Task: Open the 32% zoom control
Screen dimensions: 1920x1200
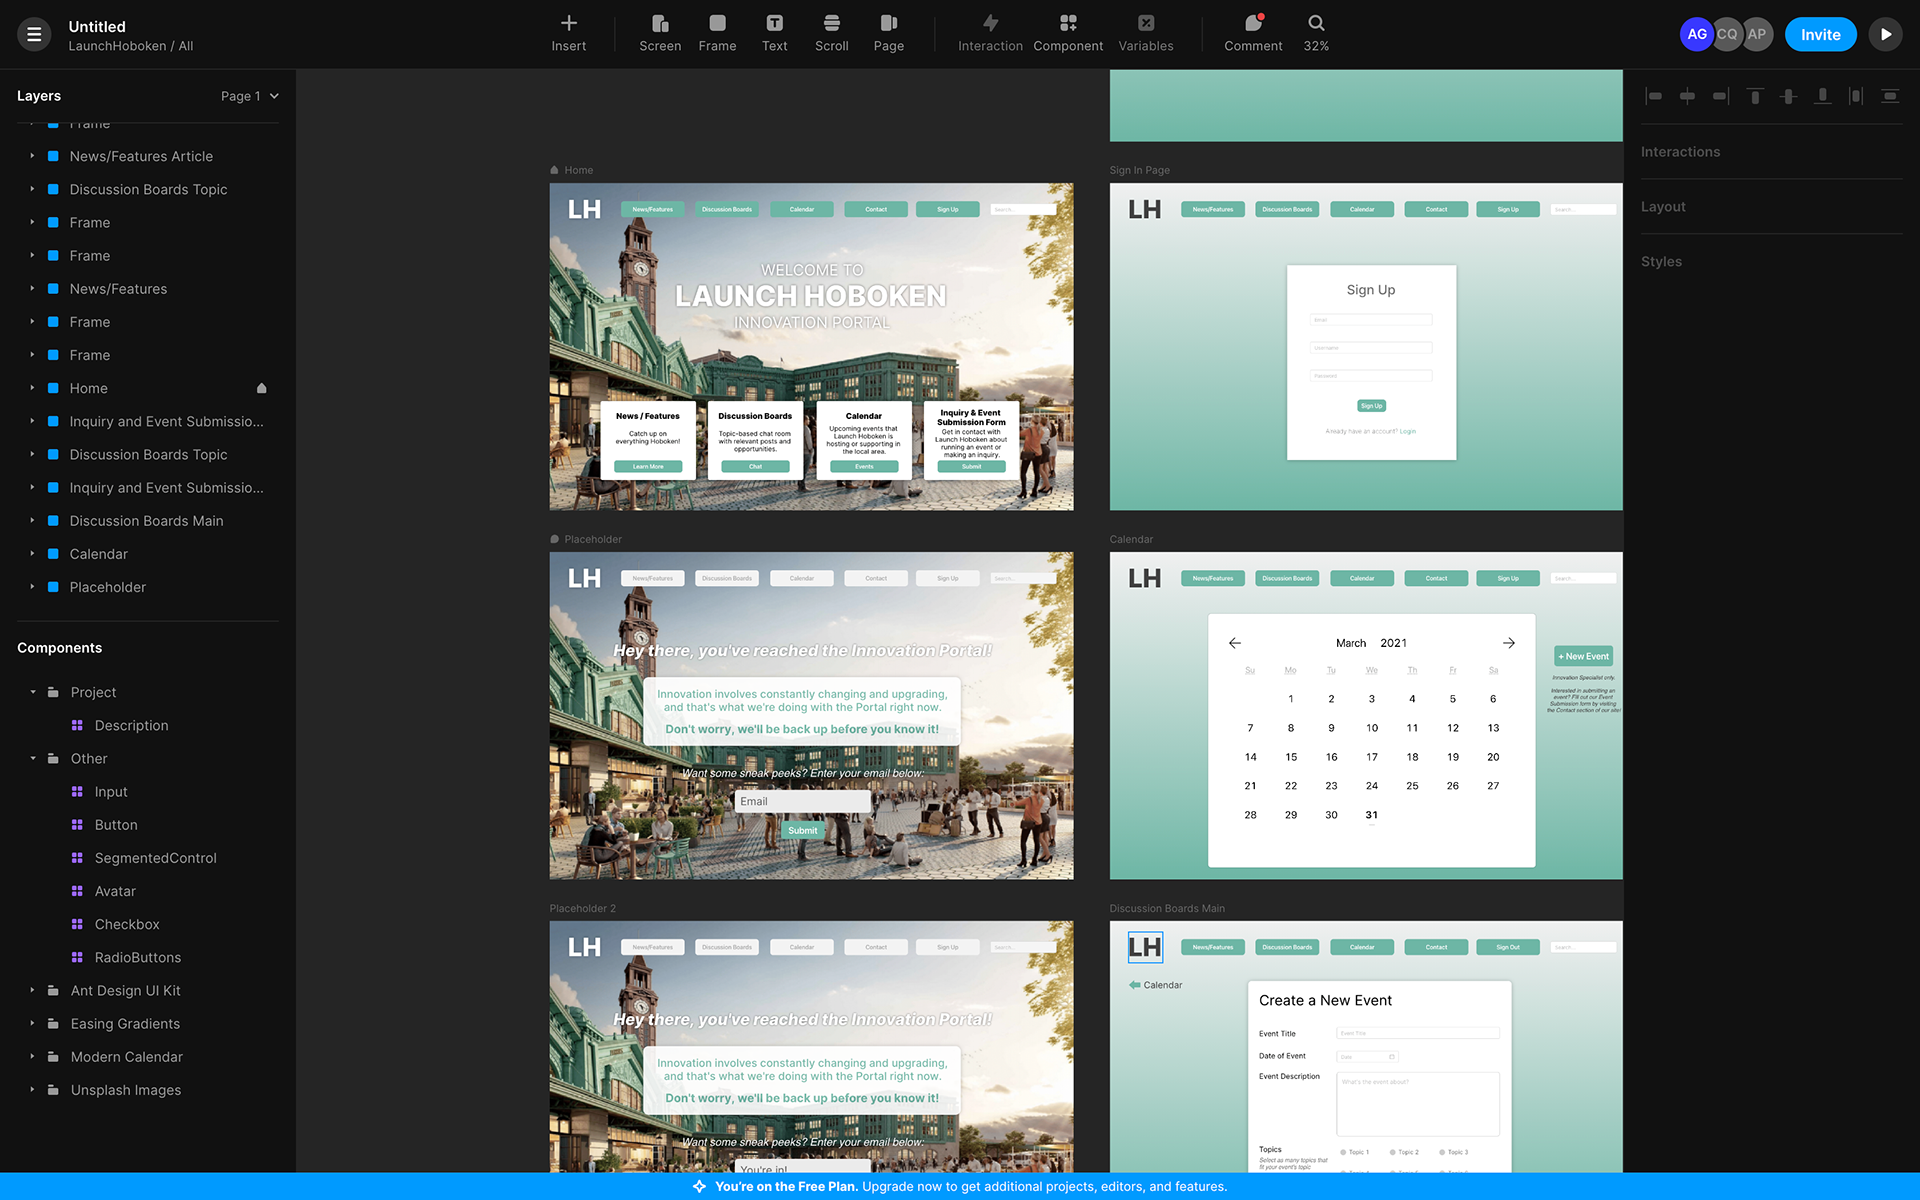Action: 1316,33
